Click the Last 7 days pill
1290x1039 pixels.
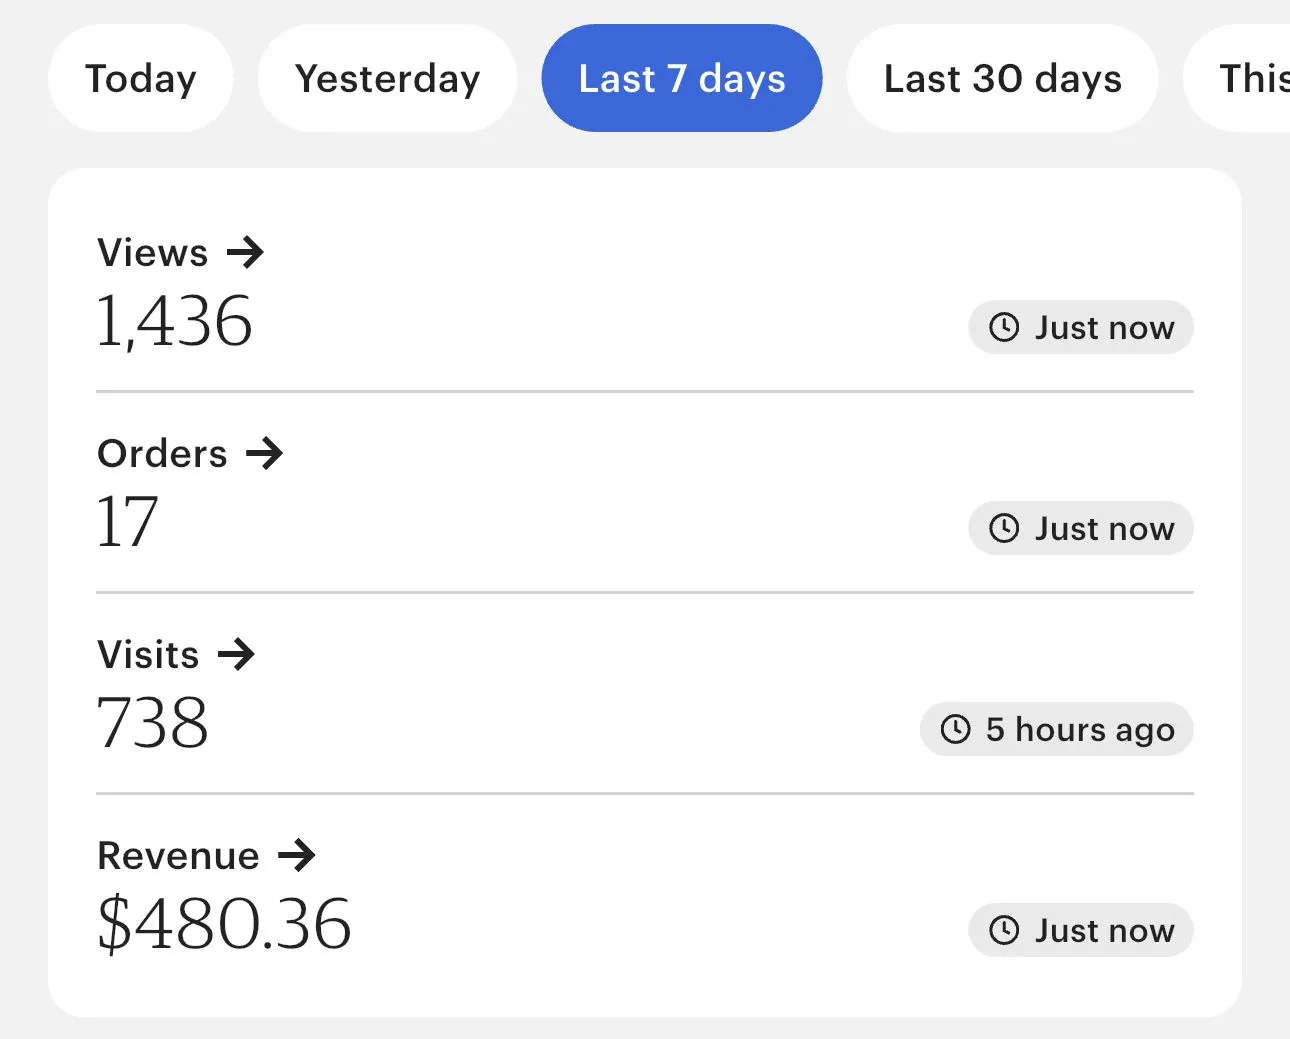[x=682, y=78]
